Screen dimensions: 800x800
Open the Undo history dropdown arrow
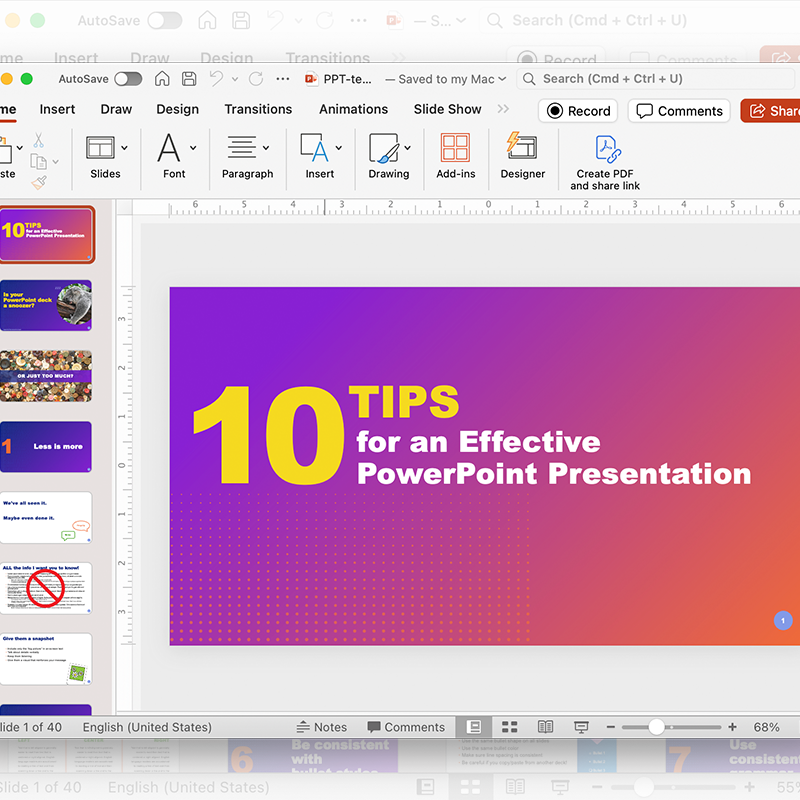pyautogui.click(x=235, y=79)
